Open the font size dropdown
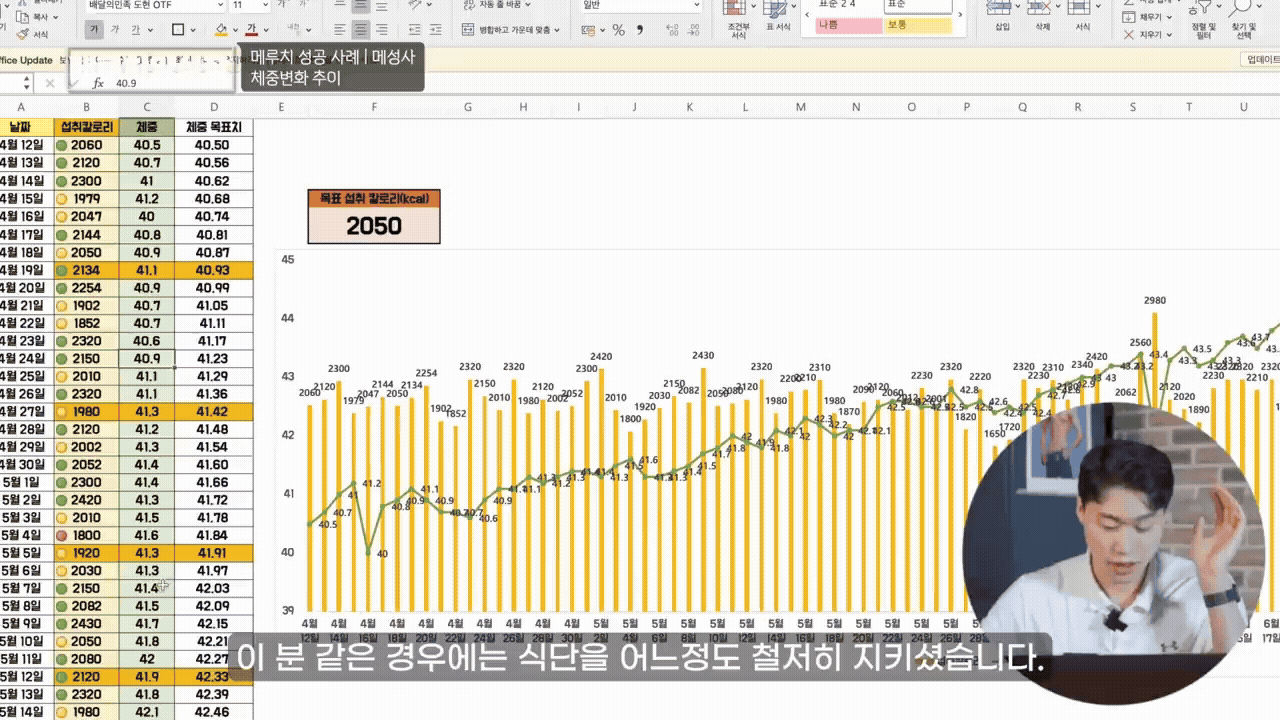 [x=265, y=5]
